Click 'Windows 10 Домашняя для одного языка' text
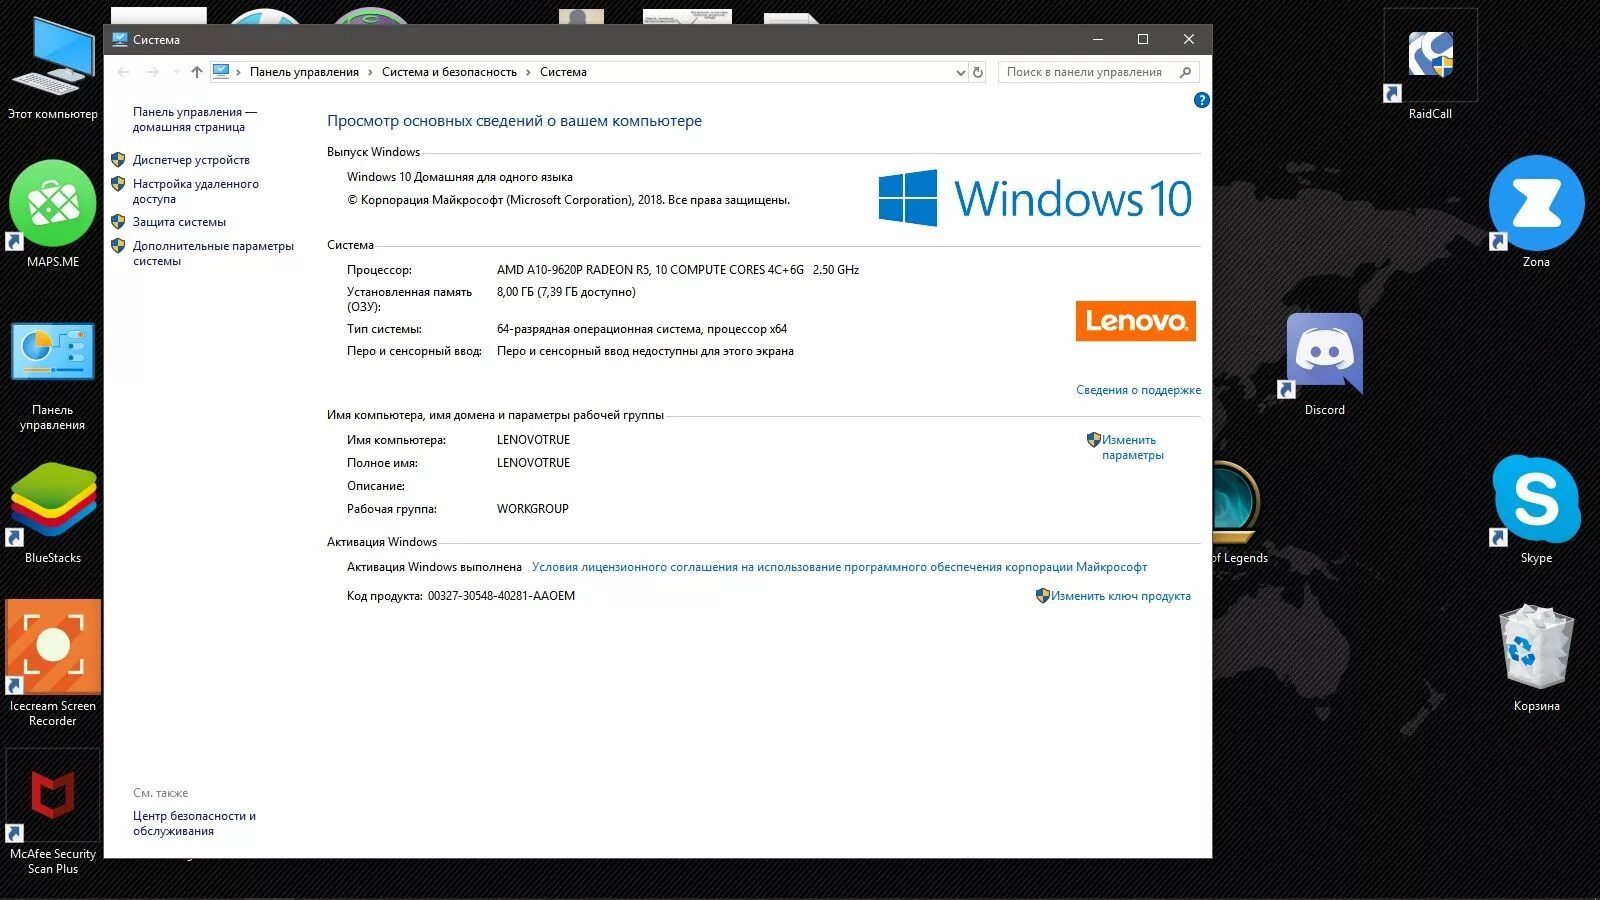 click(x=460, y=177)
